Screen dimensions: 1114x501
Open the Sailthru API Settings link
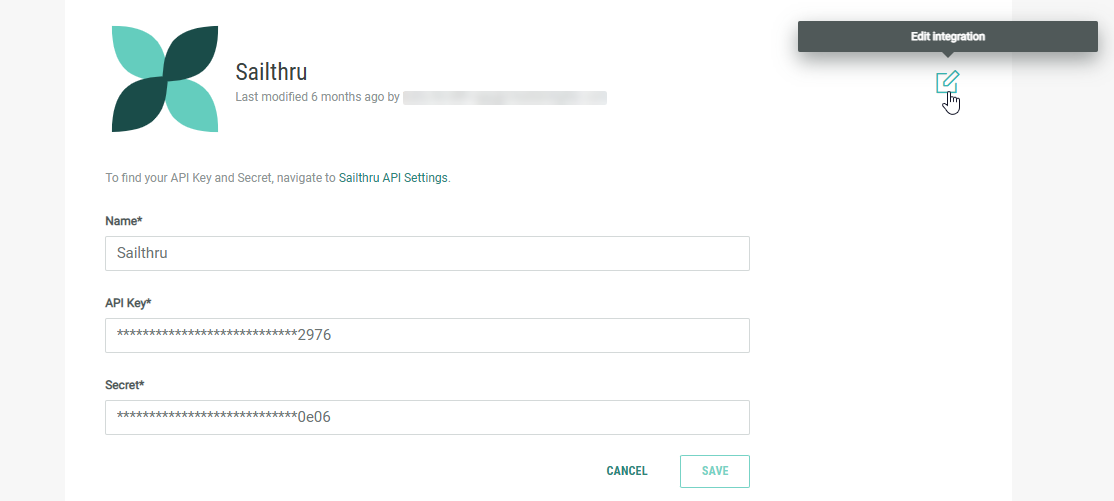pyautogui.click(x=393, y=178)
